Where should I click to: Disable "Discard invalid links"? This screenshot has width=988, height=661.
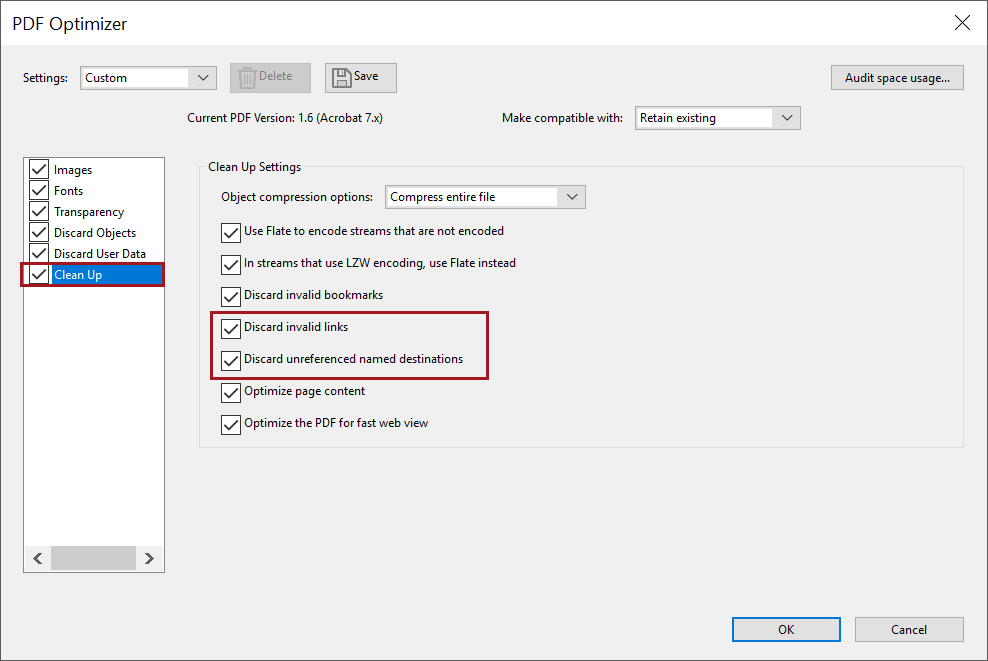[231, 327]
